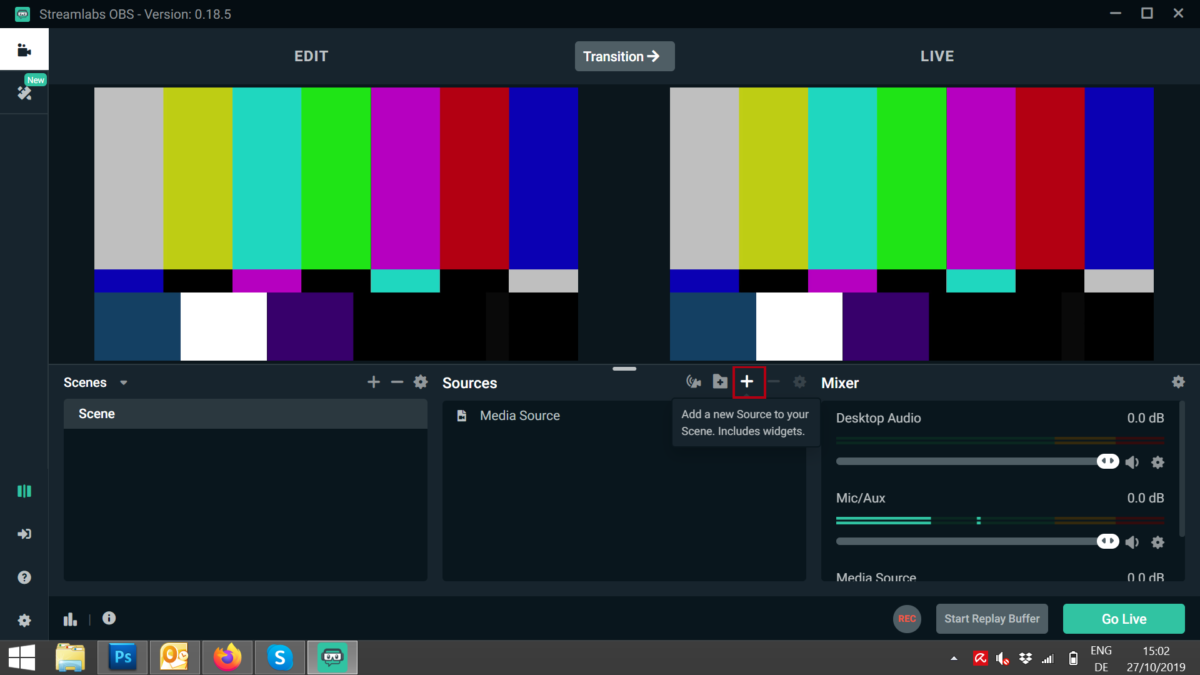Open Windows language switcher showing ENG
The width and height of the screenshot is (1200, 675).
[1100, 657]
